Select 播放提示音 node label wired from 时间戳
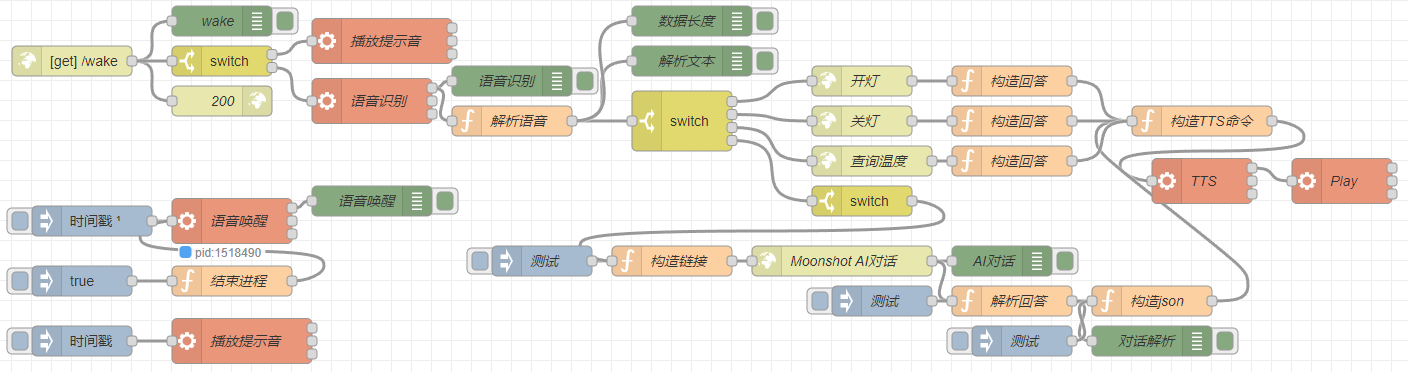 pos(246,341)
